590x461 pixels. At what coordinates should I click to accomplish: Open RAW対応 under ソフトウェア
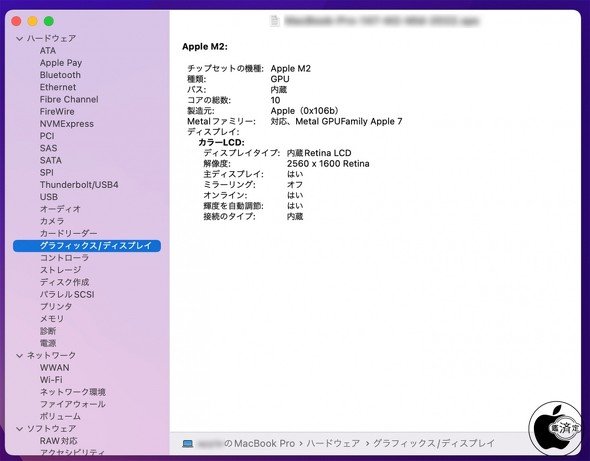59,441
